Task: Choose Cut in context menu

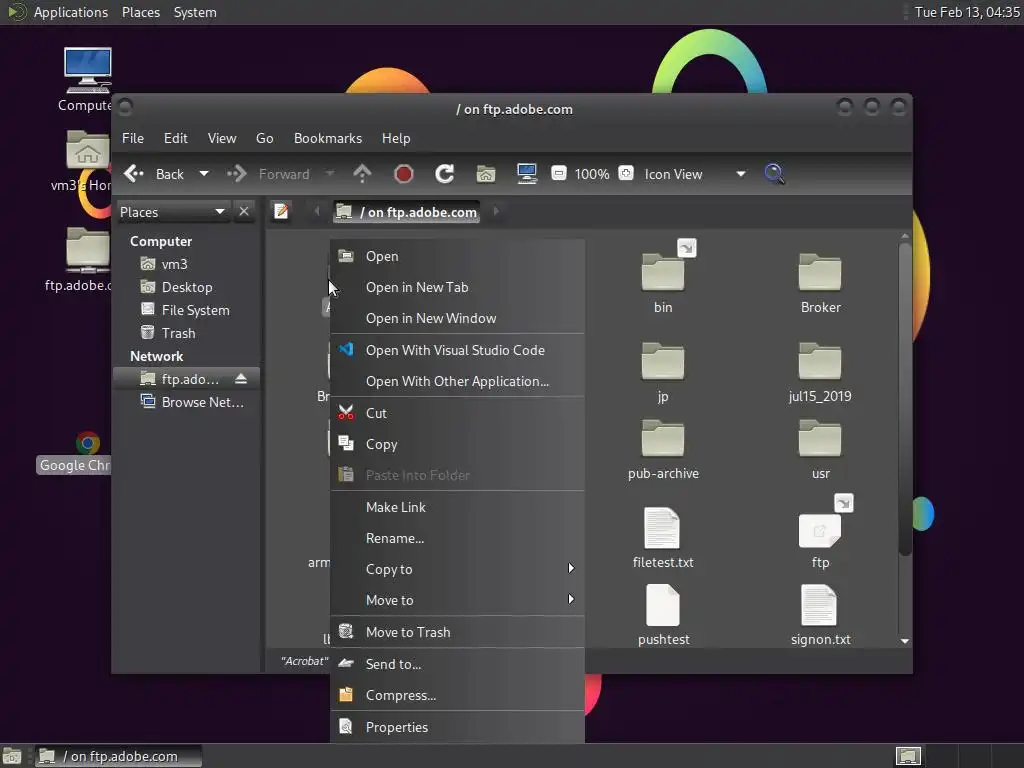Action: tap(457, 413)
